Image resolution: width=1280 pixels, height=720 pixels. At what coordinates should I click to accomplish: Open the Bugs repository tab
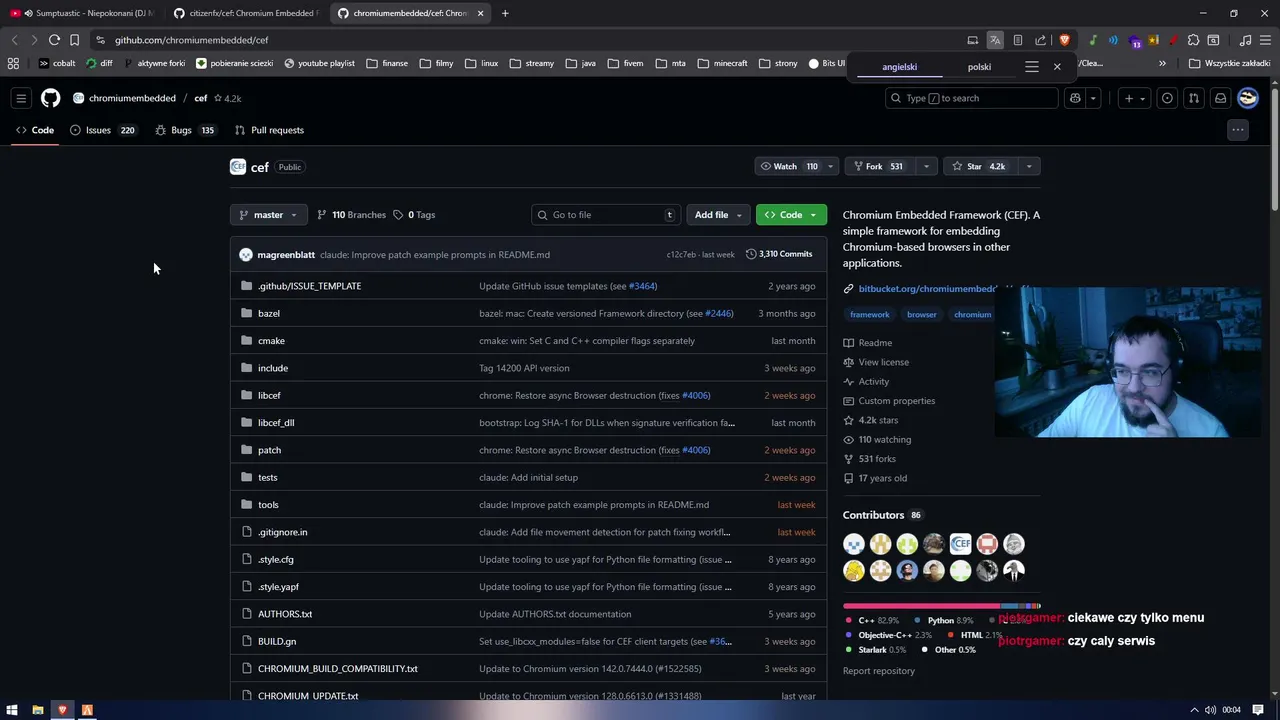pos(185,130)
